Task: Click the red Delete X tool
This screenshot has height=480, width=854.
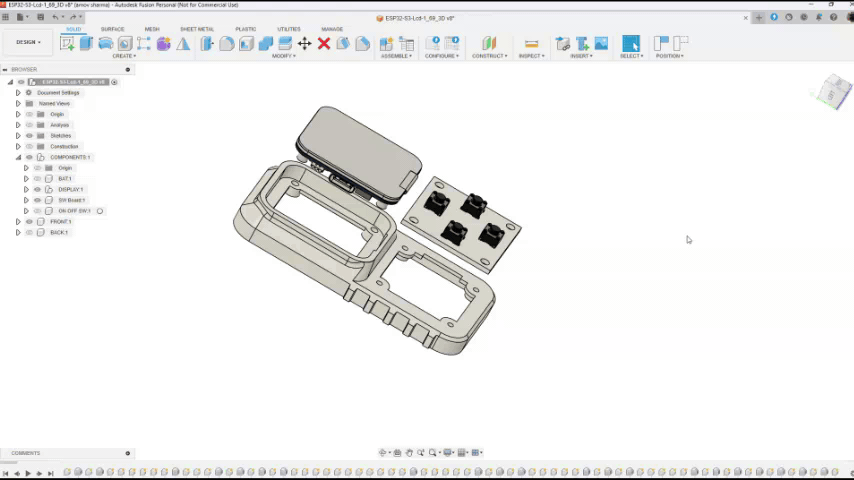Action: (x=324, y=44)
